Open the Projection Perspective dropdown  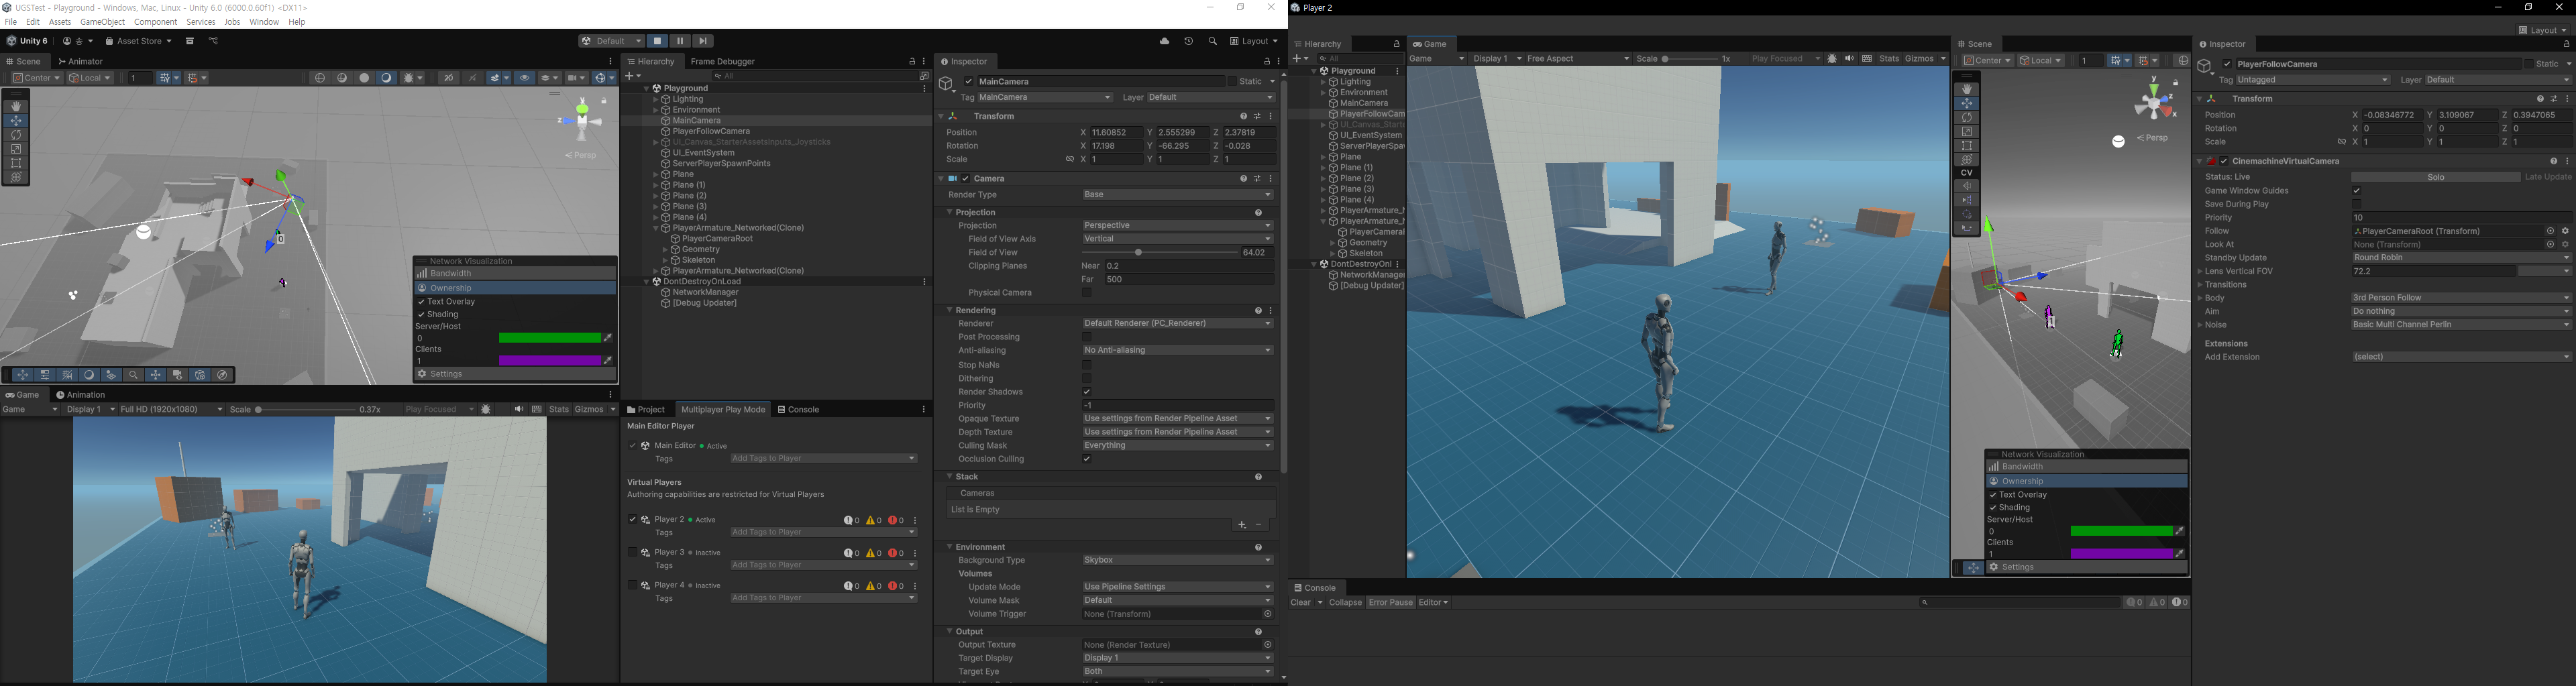click(x=1177, y=226)
